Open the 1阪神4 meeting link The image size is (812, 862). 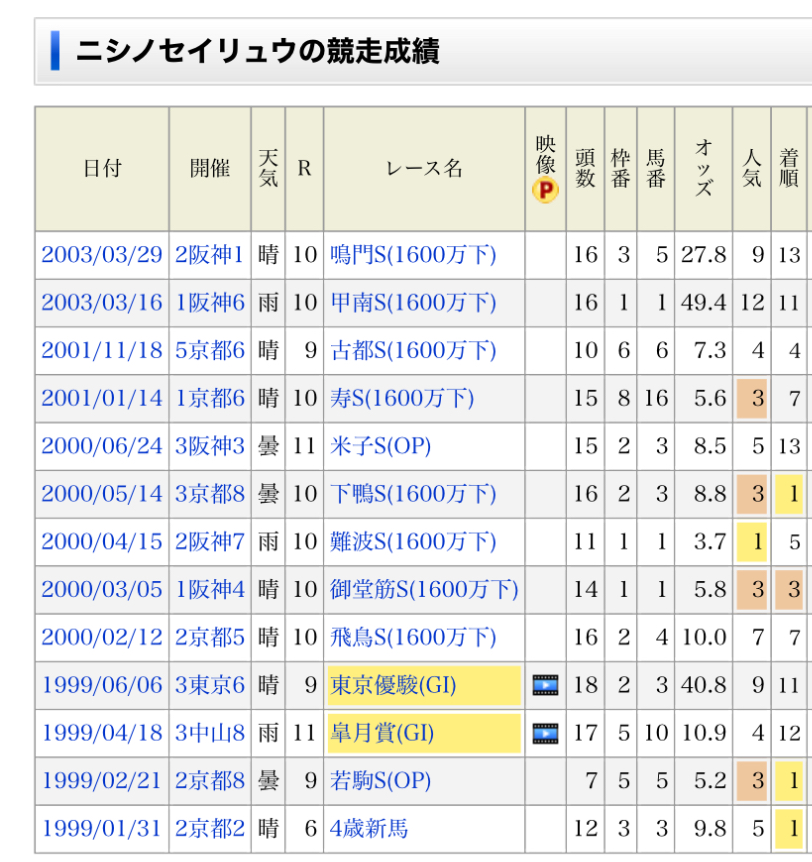click(x=209, y=589)
